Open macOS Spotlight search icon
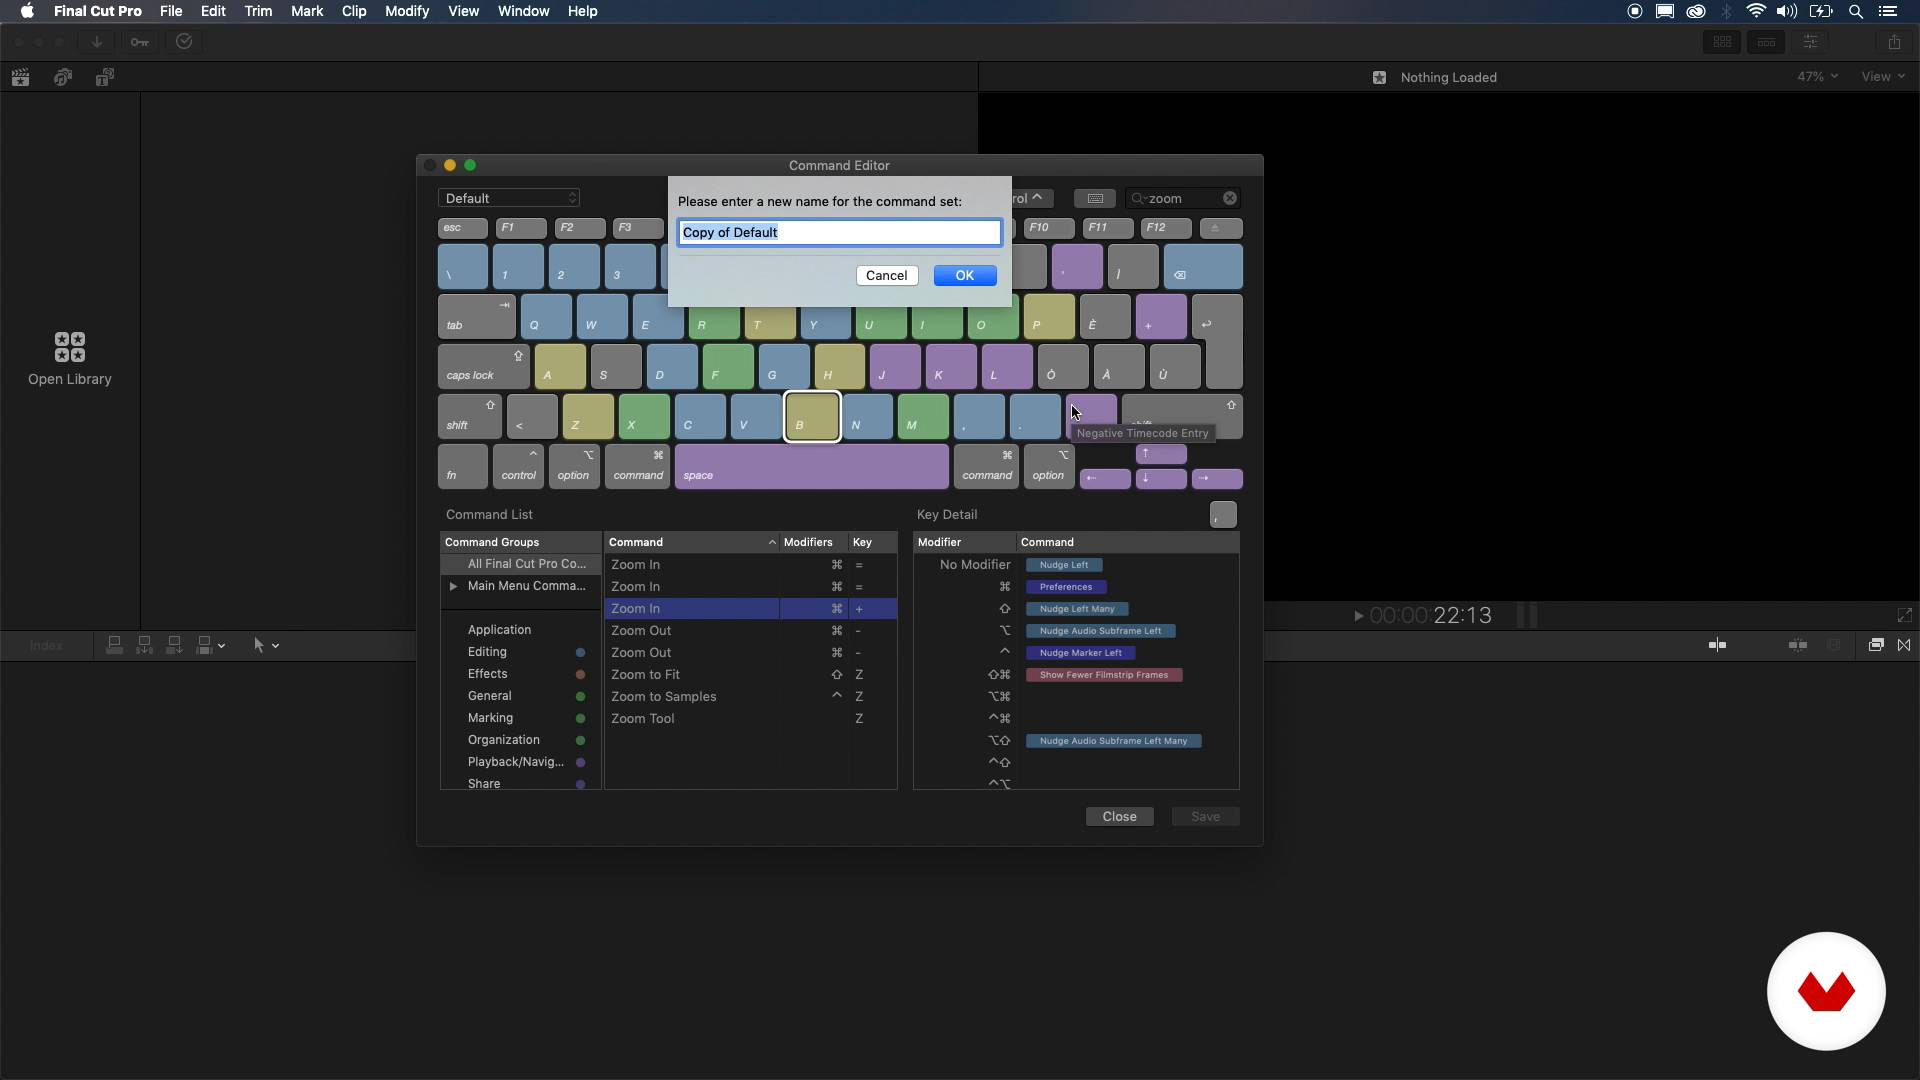Image resolution: width=1920 pixels, height=1080 pixels. [x=1856, y=11]
